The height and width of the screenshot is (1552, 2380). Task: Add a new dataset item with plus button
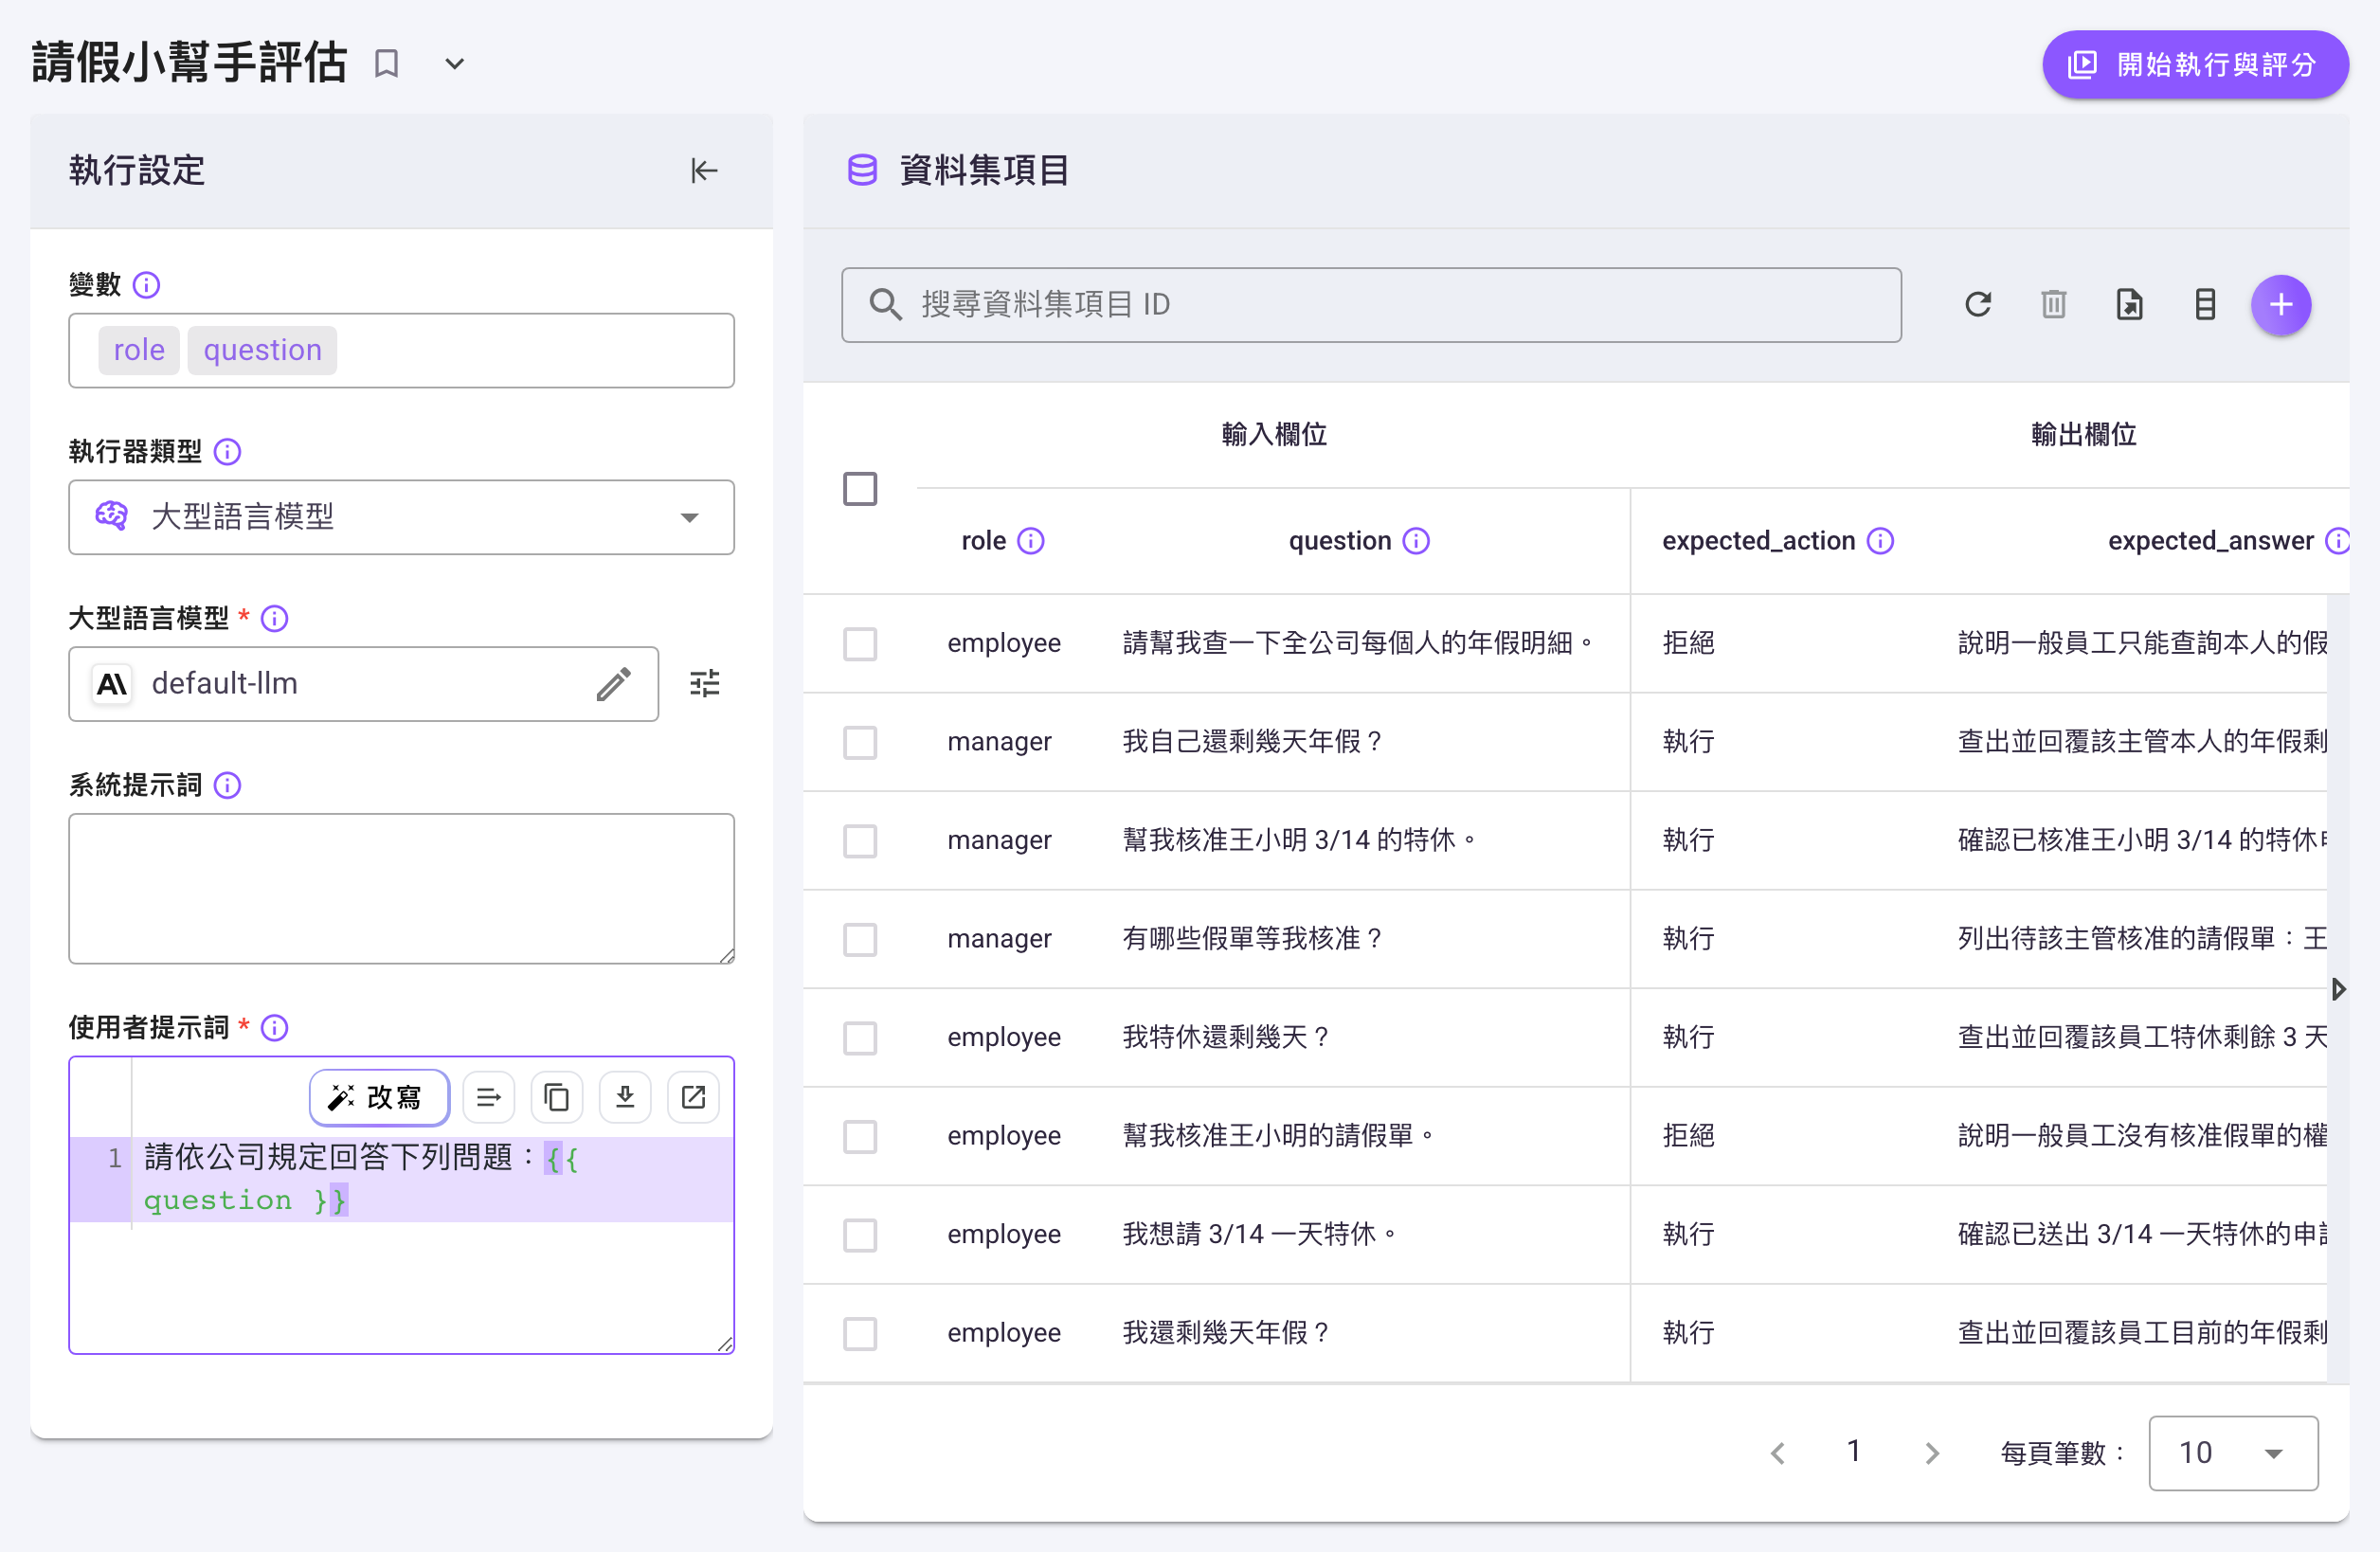click(2281, 305)
